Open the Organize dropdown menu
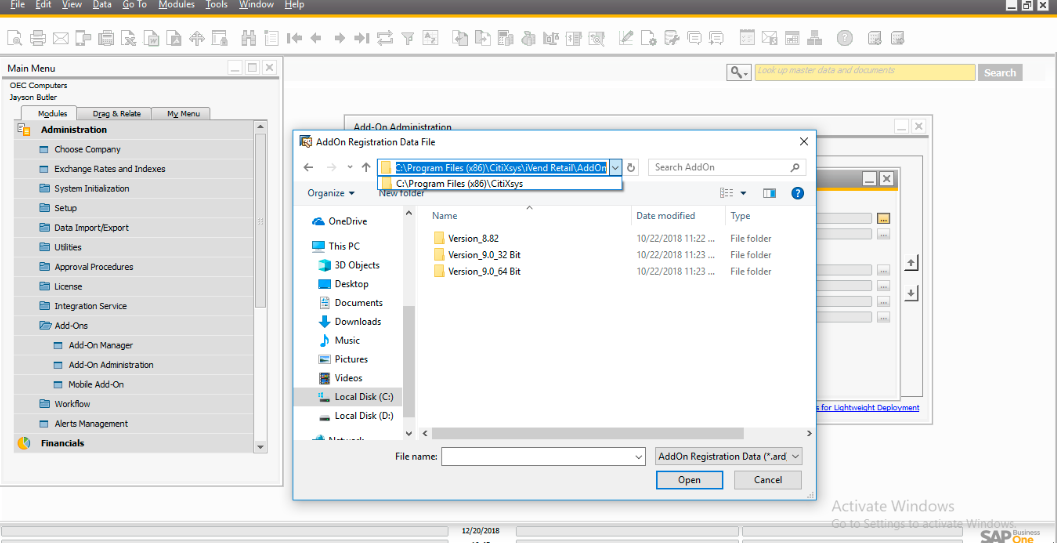The height and width of the screenshot is (543, 1057). tap(331, 193)
